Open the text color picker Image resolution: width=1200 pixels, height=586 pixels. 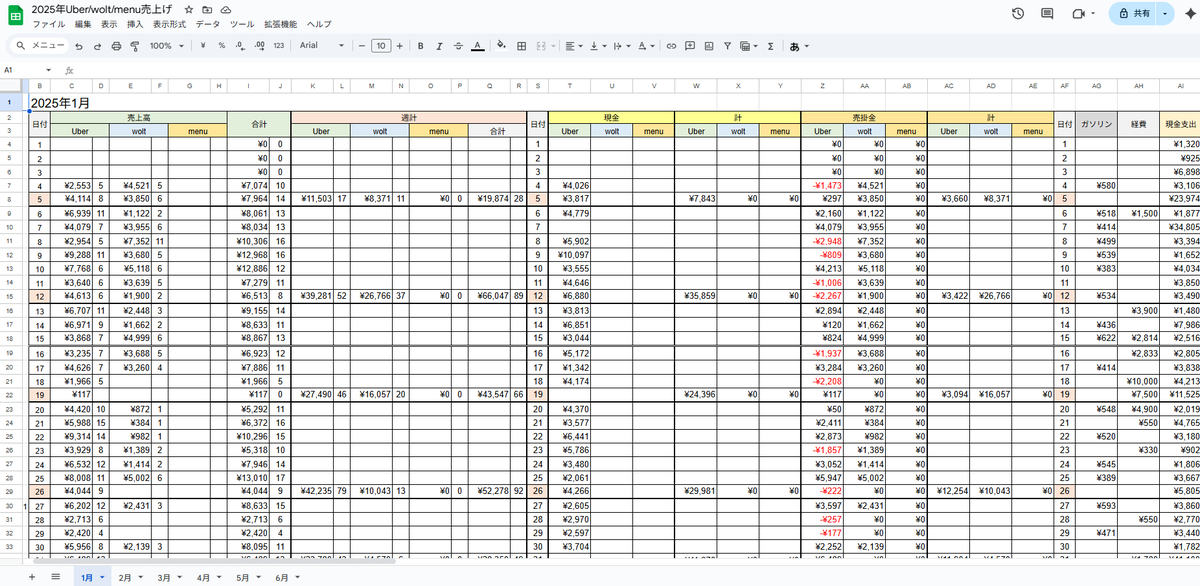tap(477, 46)
